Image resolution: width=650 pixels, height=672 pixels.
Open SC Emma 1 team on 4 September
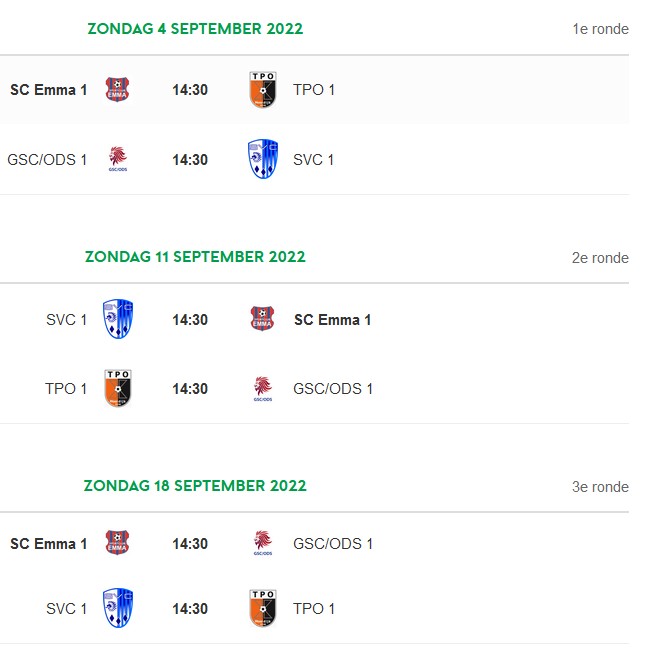pos(48,90)
